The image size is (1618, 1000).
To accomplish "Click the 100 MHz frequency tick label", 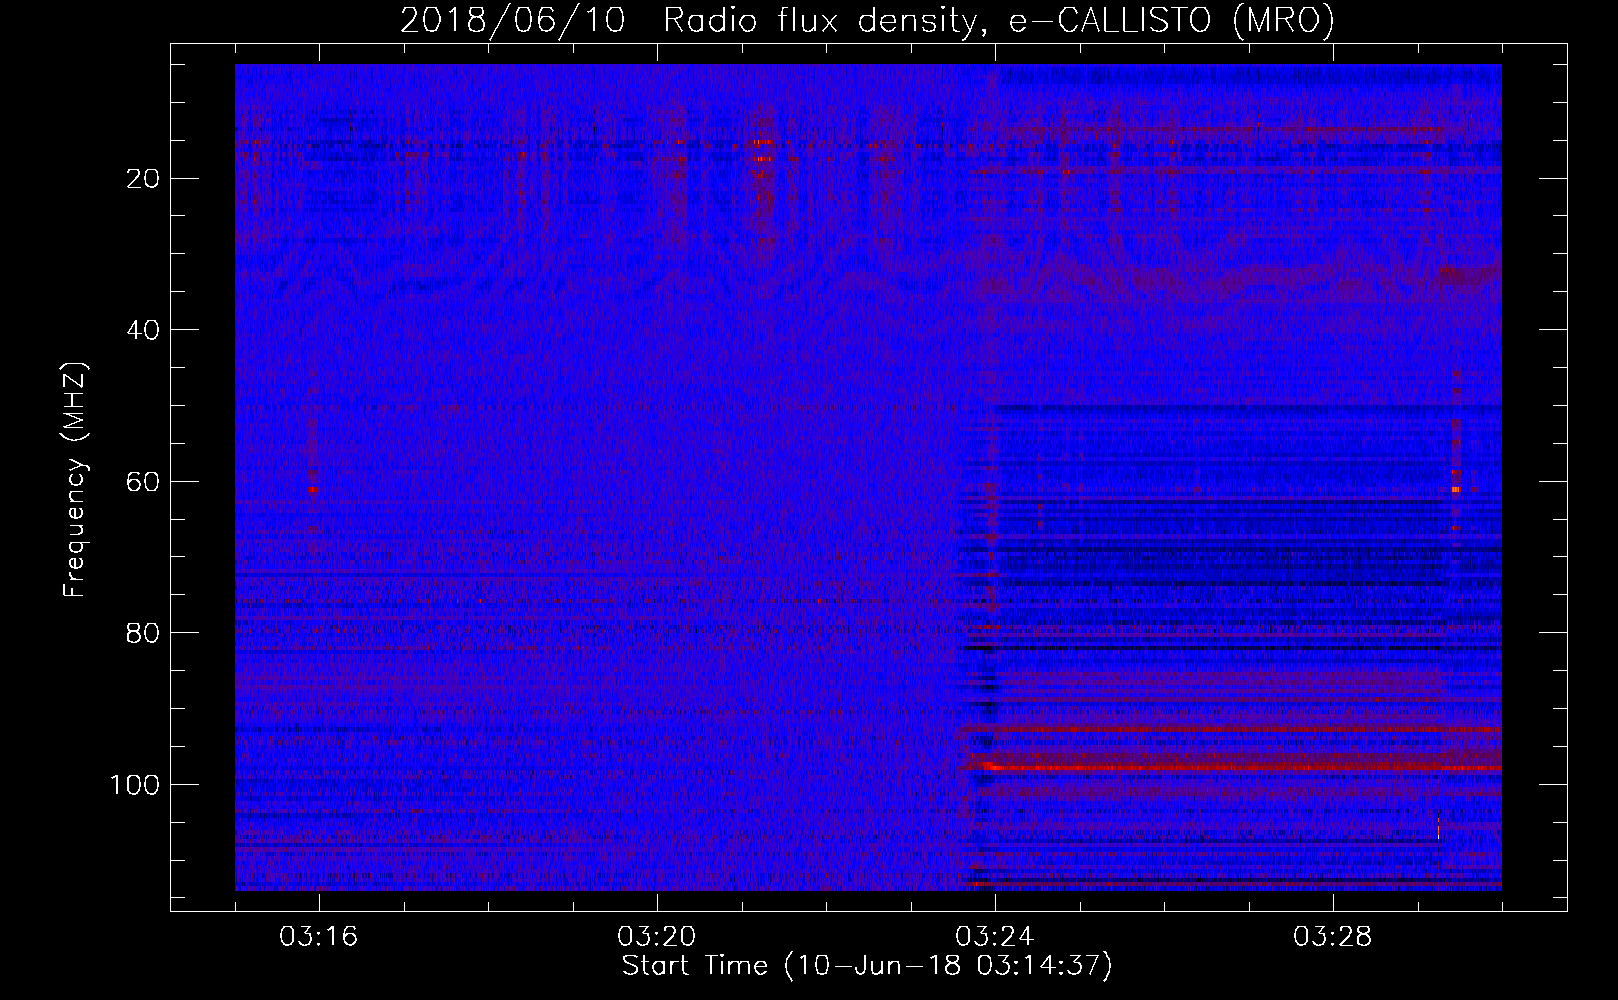I will pyautogui.click(x=135, y=785).
